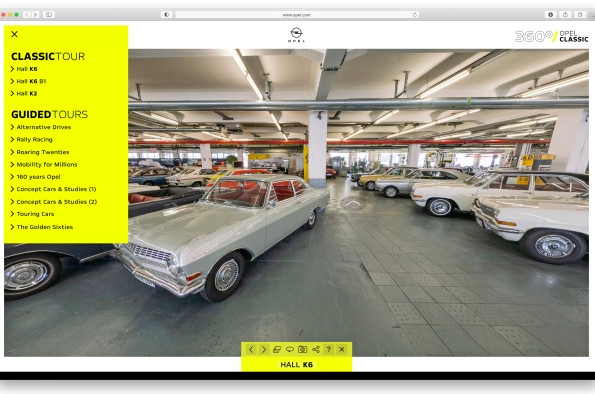Reload the page in Safari
Image resolution: width=595 pixels, height=394 pixels.
tap(415, 15)
